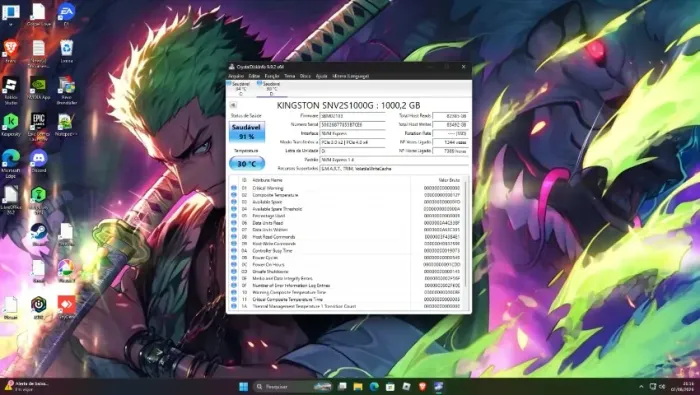Select the Revo Uninstaller desktop icon
The height and width of the screenshot is (395, 700).
point(67,90)
